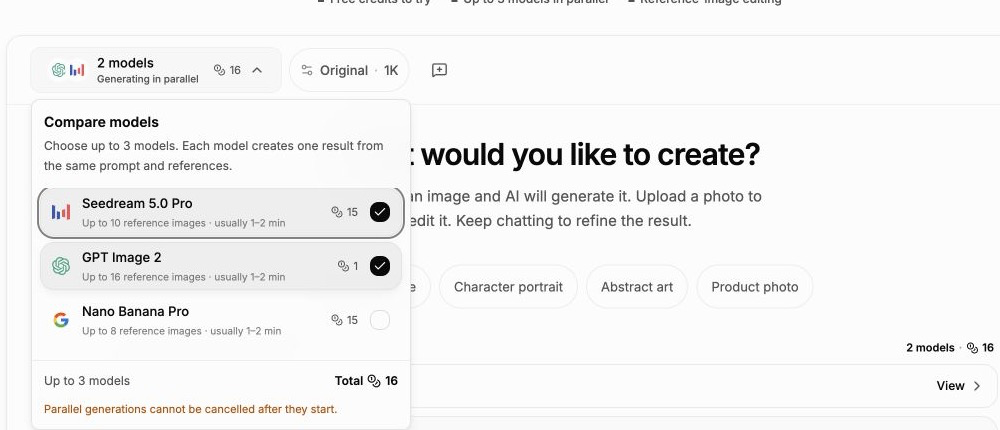
Task: Click the 'Generating in parallel' subtitle
Action: 147,79
